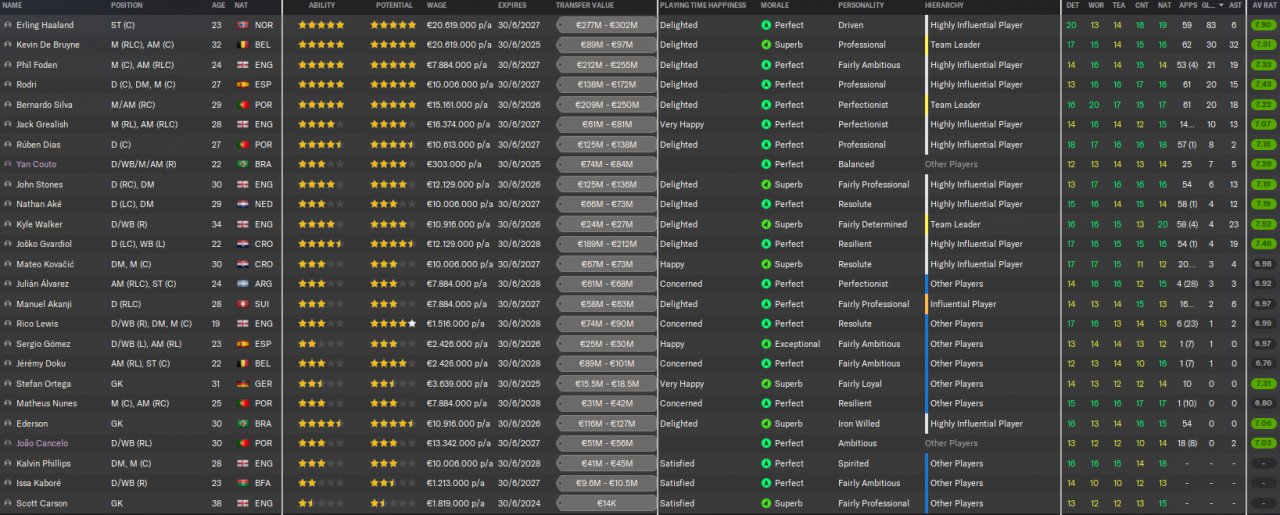This screenshot has height=515, width=1280.
Task: Open João Cancelo's player name
Action: click(x=42, y=444)
